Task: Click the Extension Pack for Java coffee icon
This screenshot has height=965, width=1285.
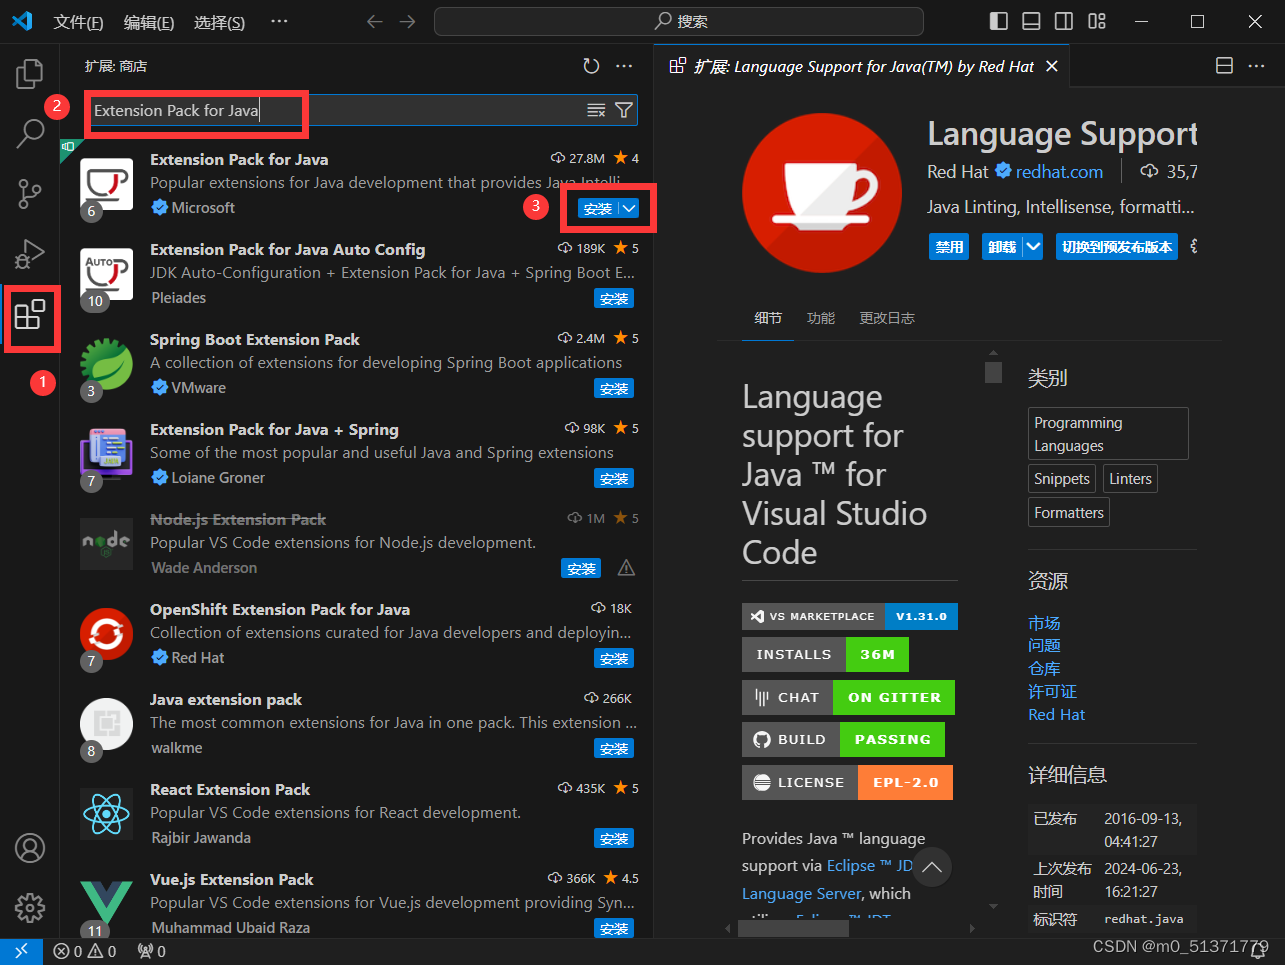Action: 106,184
